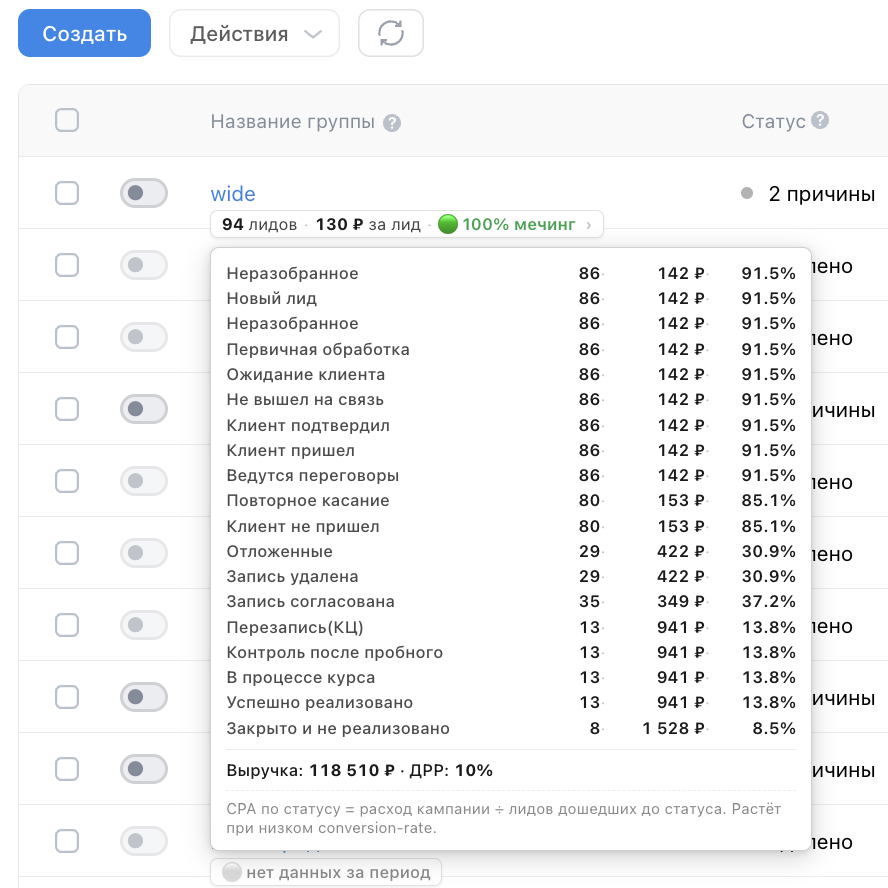Viewport: 888px width, 888px height.
Task: Select the Клиент пришел status row
Action: point(511,450)
